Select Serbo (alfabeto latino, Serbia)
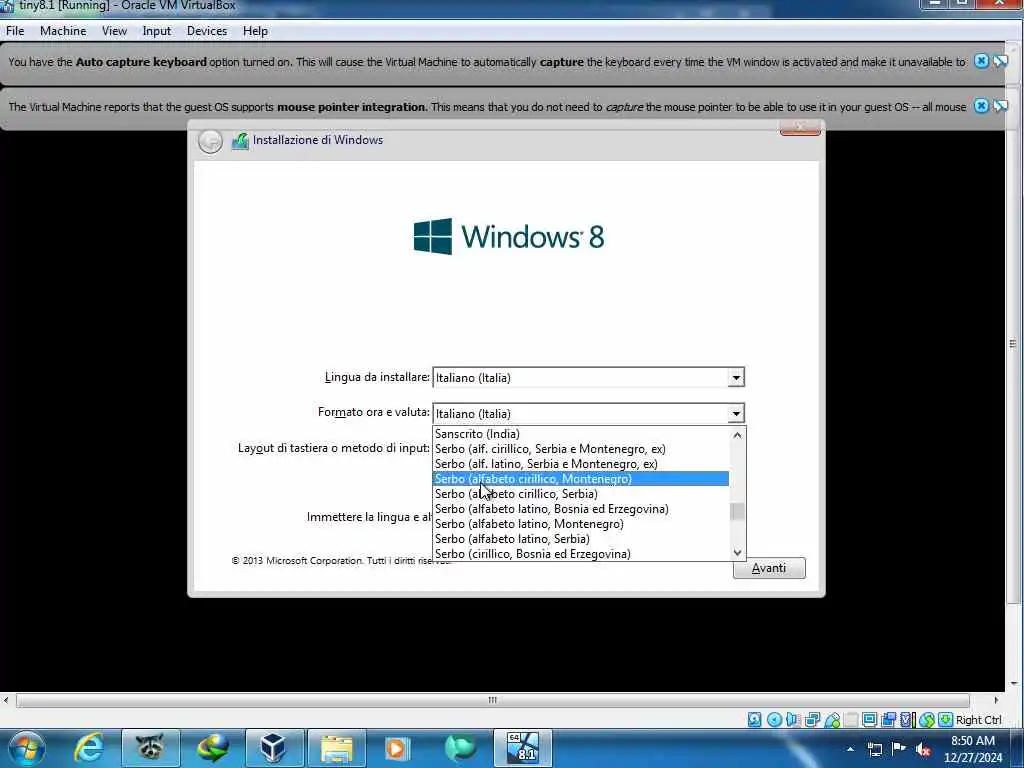1024x768 pixels. click(x=581, y=539)
